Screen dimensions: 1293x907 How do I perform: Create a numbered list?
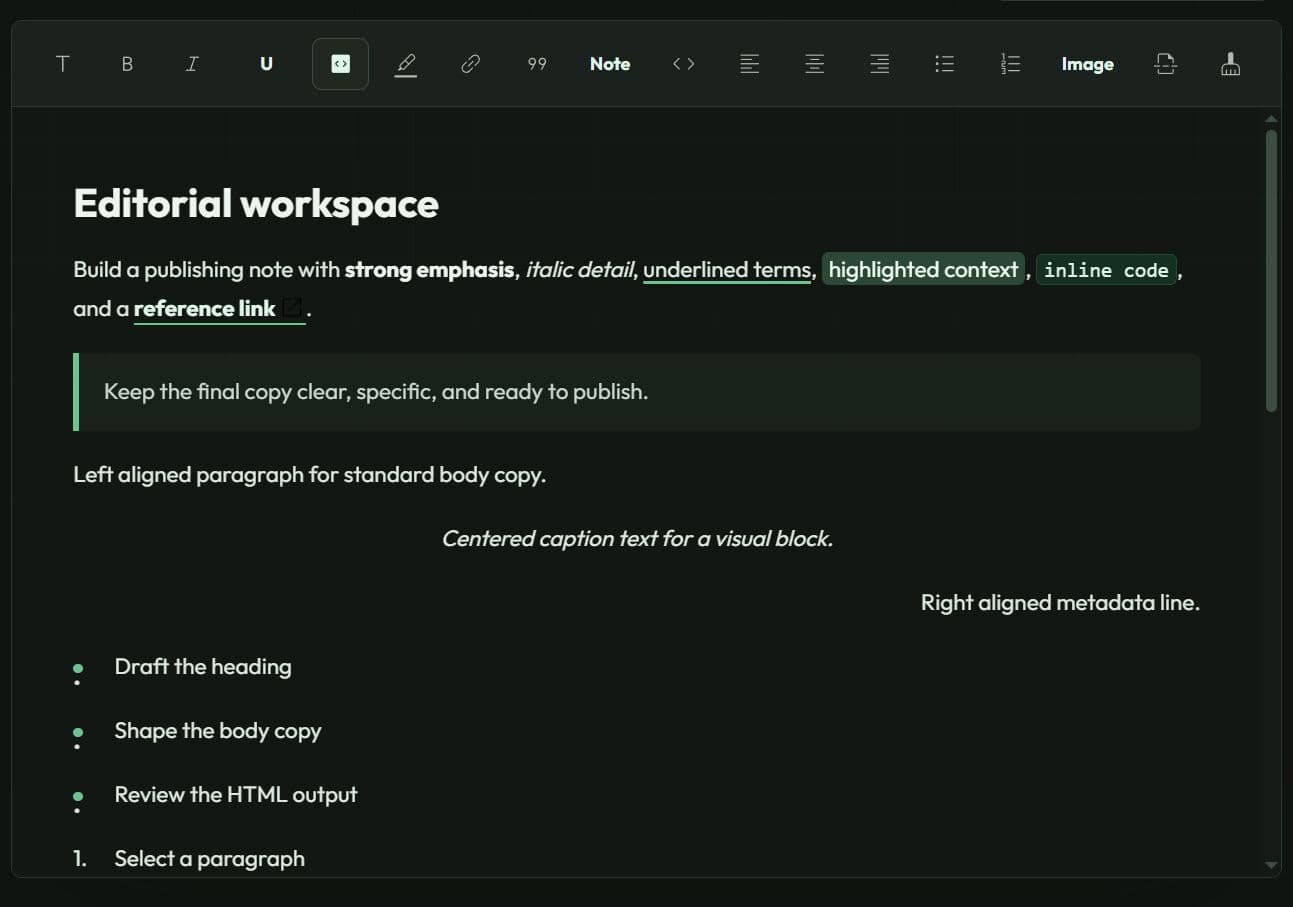1010,64
